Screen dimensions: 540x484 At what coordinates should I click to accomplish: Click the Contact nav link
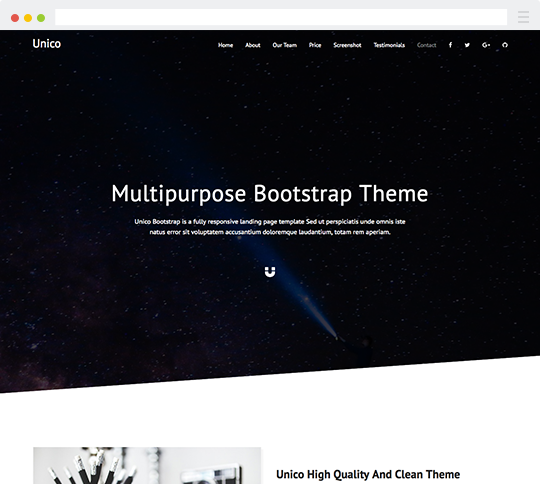(x=426, y=45)
